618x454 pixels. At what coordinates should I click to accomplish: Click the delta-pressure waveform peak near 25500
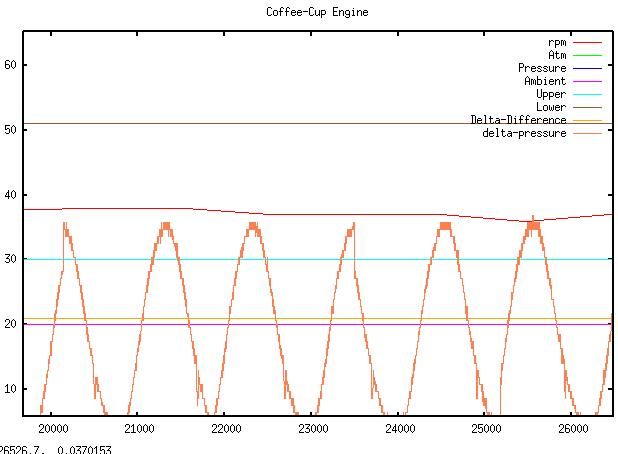(x=532, y=225)
